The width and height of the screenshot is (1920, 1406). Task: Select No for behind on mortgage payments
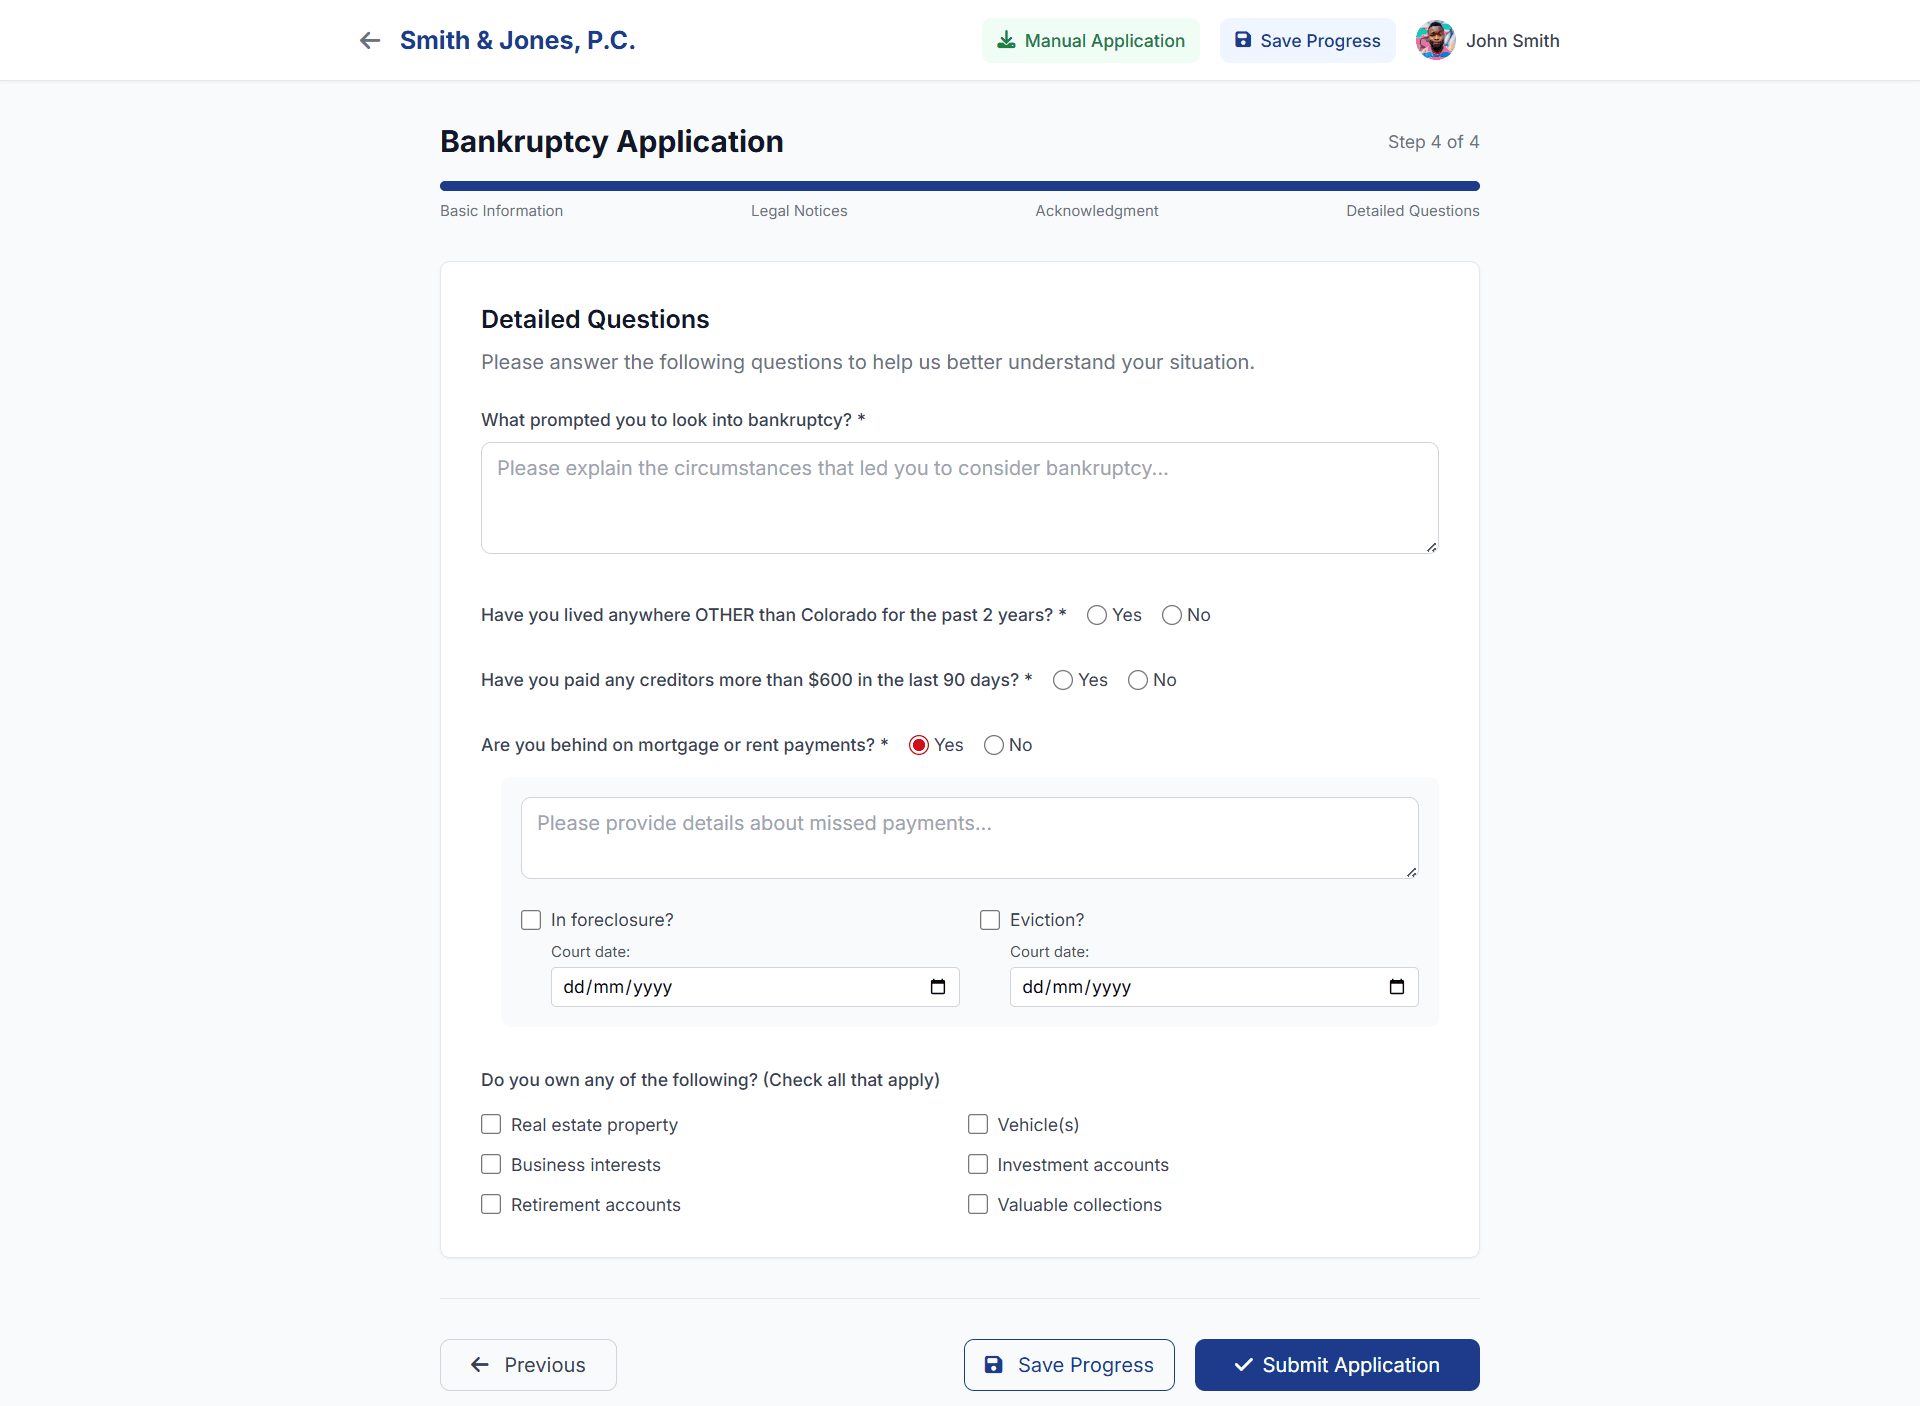pos(994,745)
